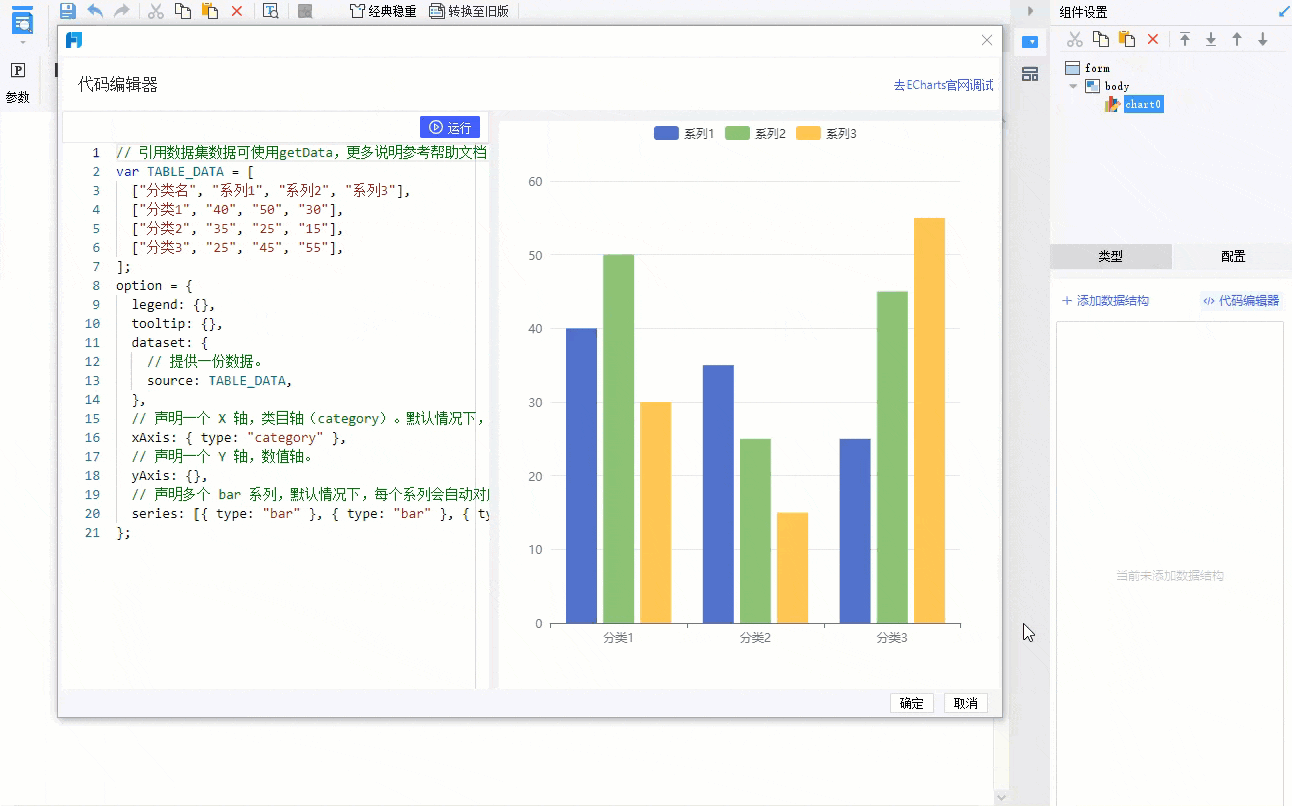This screenshot has height=806, width=1292.
Task: Click the green 系列2 legend color swatch
Action: [x=737, y=134]
